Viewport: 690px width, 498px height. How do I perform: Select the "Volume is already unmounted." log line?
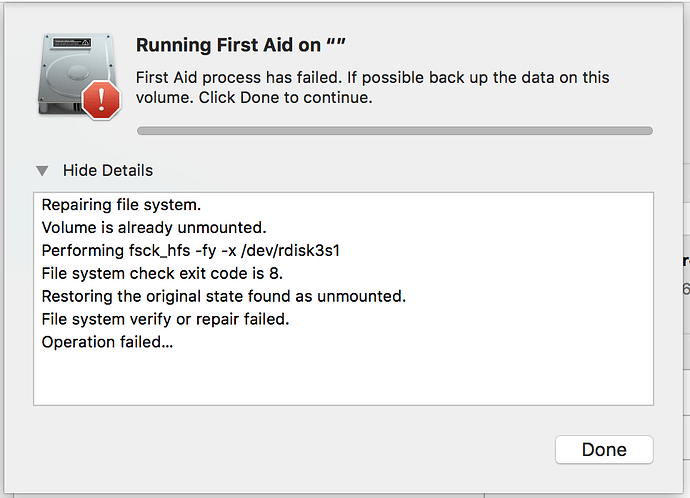(x=153, y=228)
